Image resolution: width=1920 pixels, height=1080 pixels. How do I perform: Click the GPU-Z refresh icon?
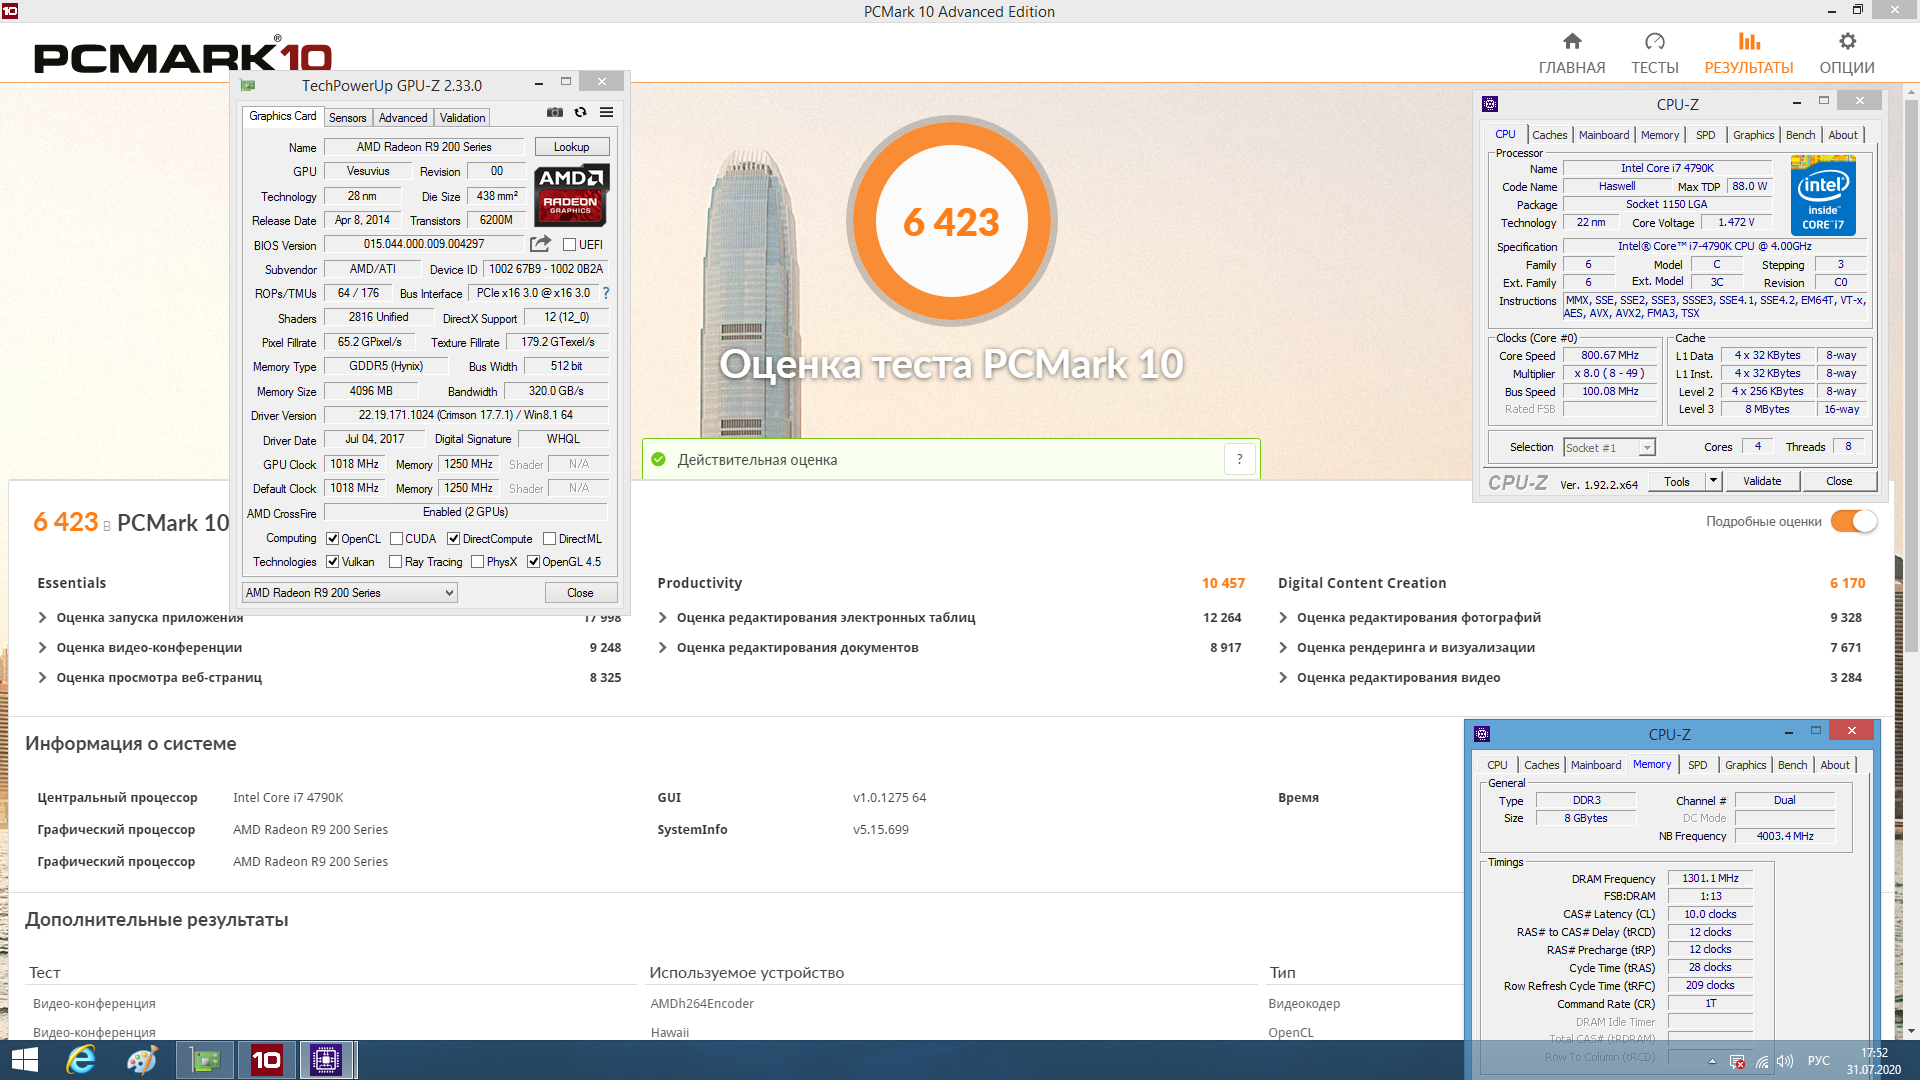(x=580, y=112)
